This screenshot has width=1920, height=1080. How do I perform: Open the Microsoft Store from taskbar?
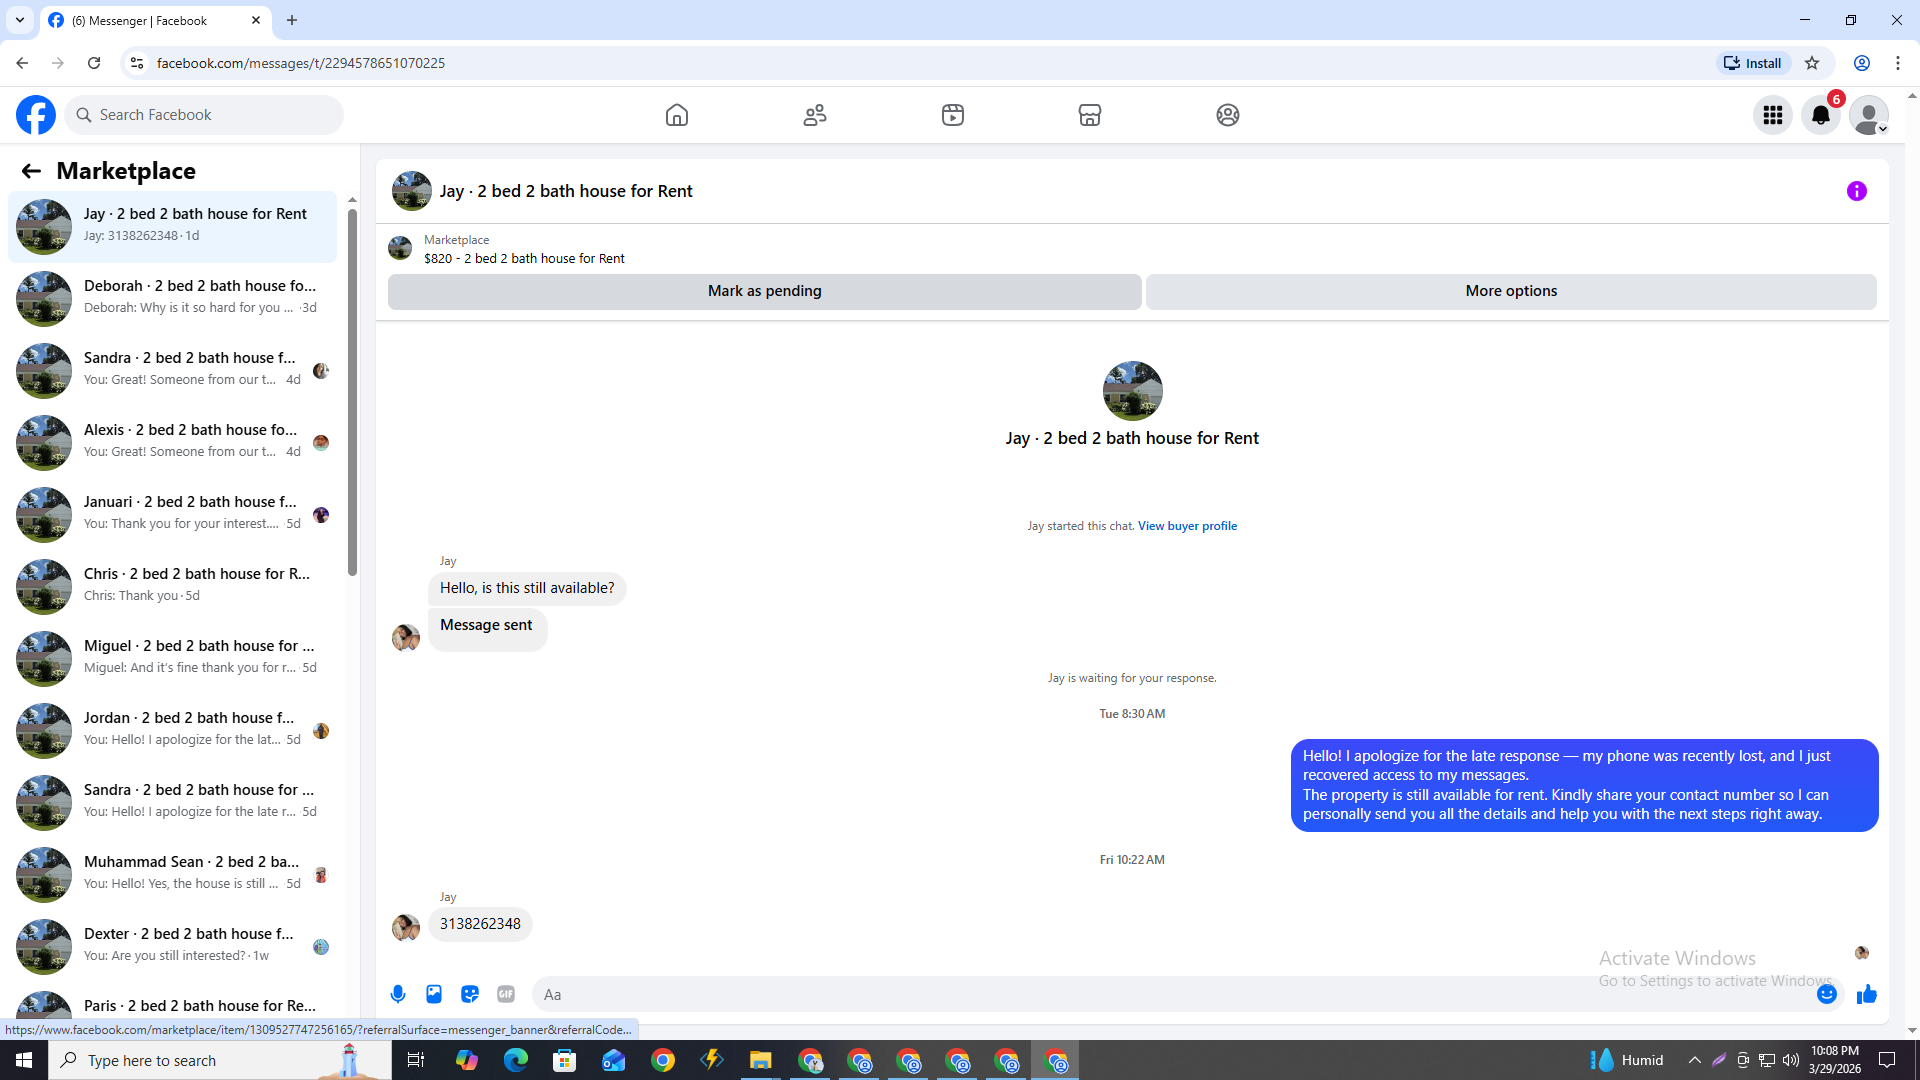[565, 1060]
